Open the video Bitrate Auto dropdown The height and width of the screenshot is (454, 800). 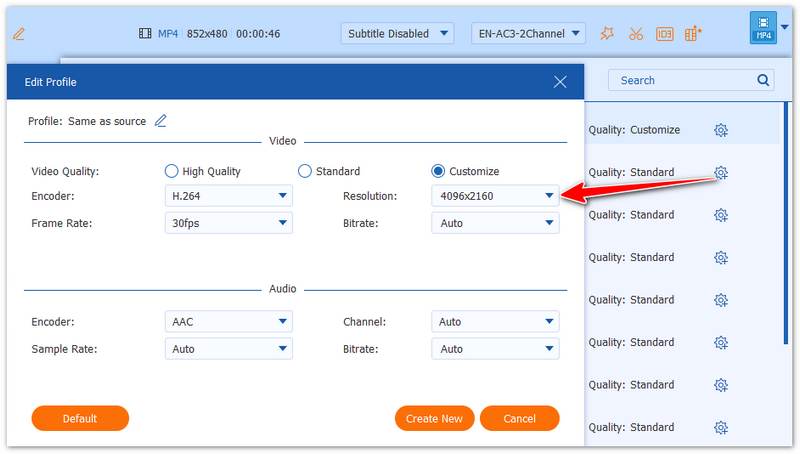[x=495, y=223]
